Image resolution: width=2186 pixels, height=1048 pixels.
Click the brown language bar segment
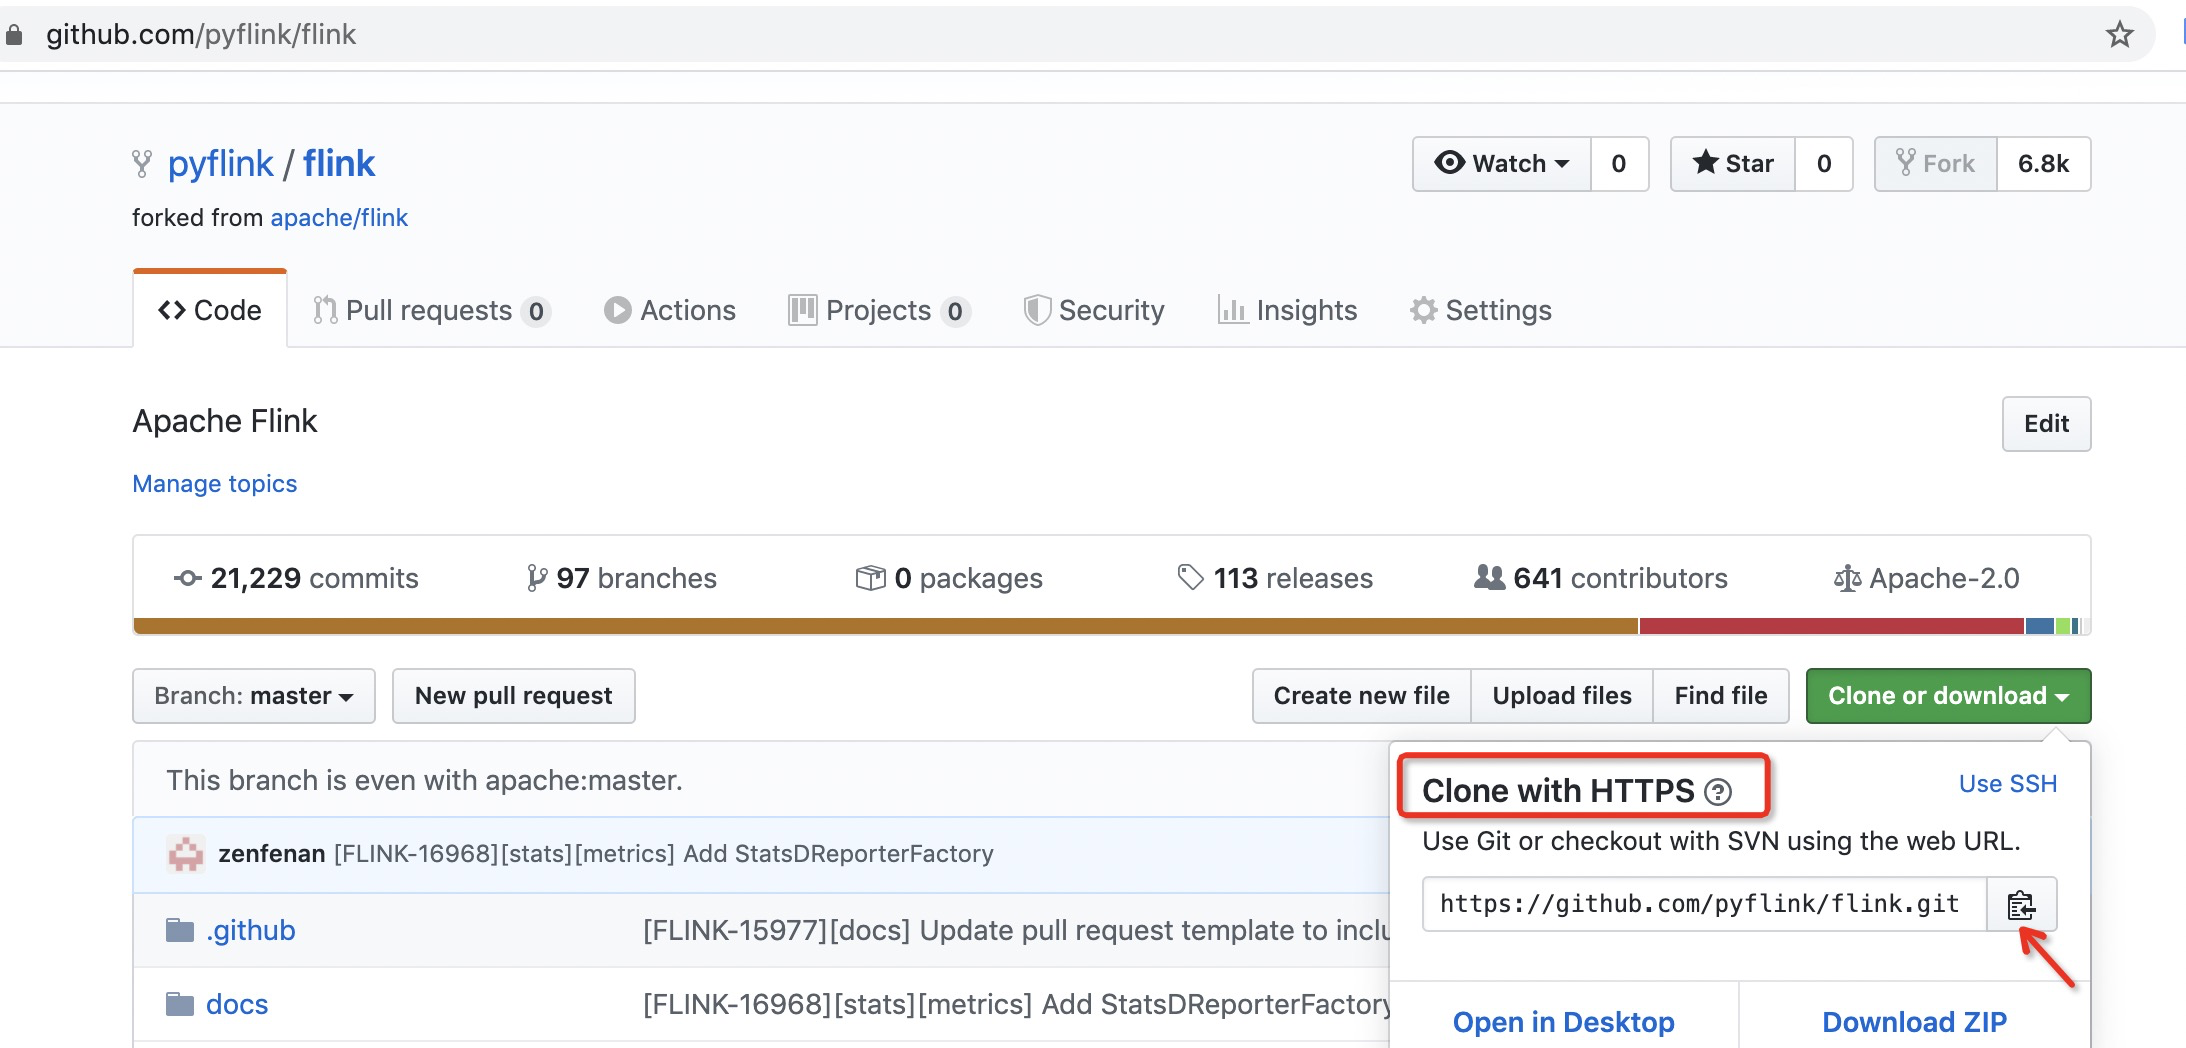(x=886, y=626)
